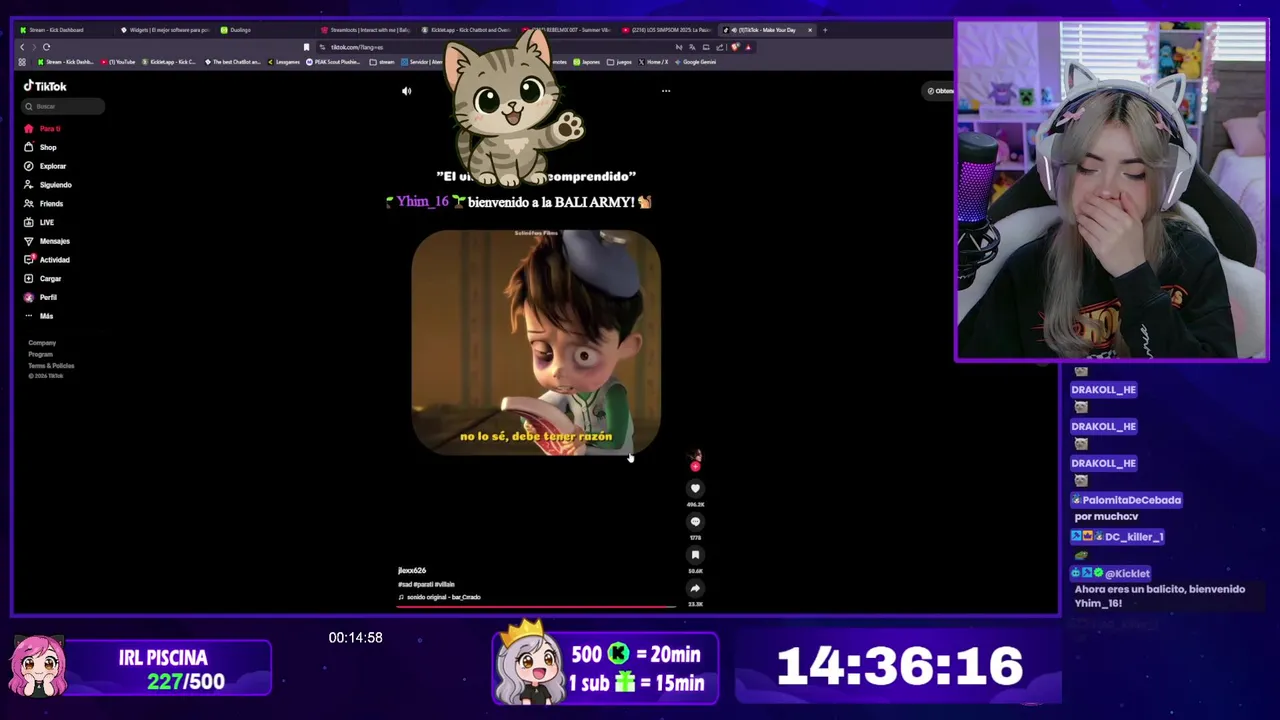Viewport: 1280px width, 720px height.
Task: Click the Obtener button at top right
Action: 940,91
